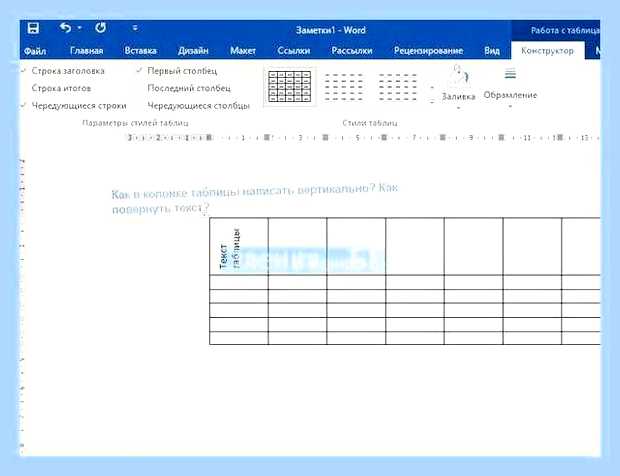
Task: Select the grid table style thumbnail
Action: tap(289, 87)
